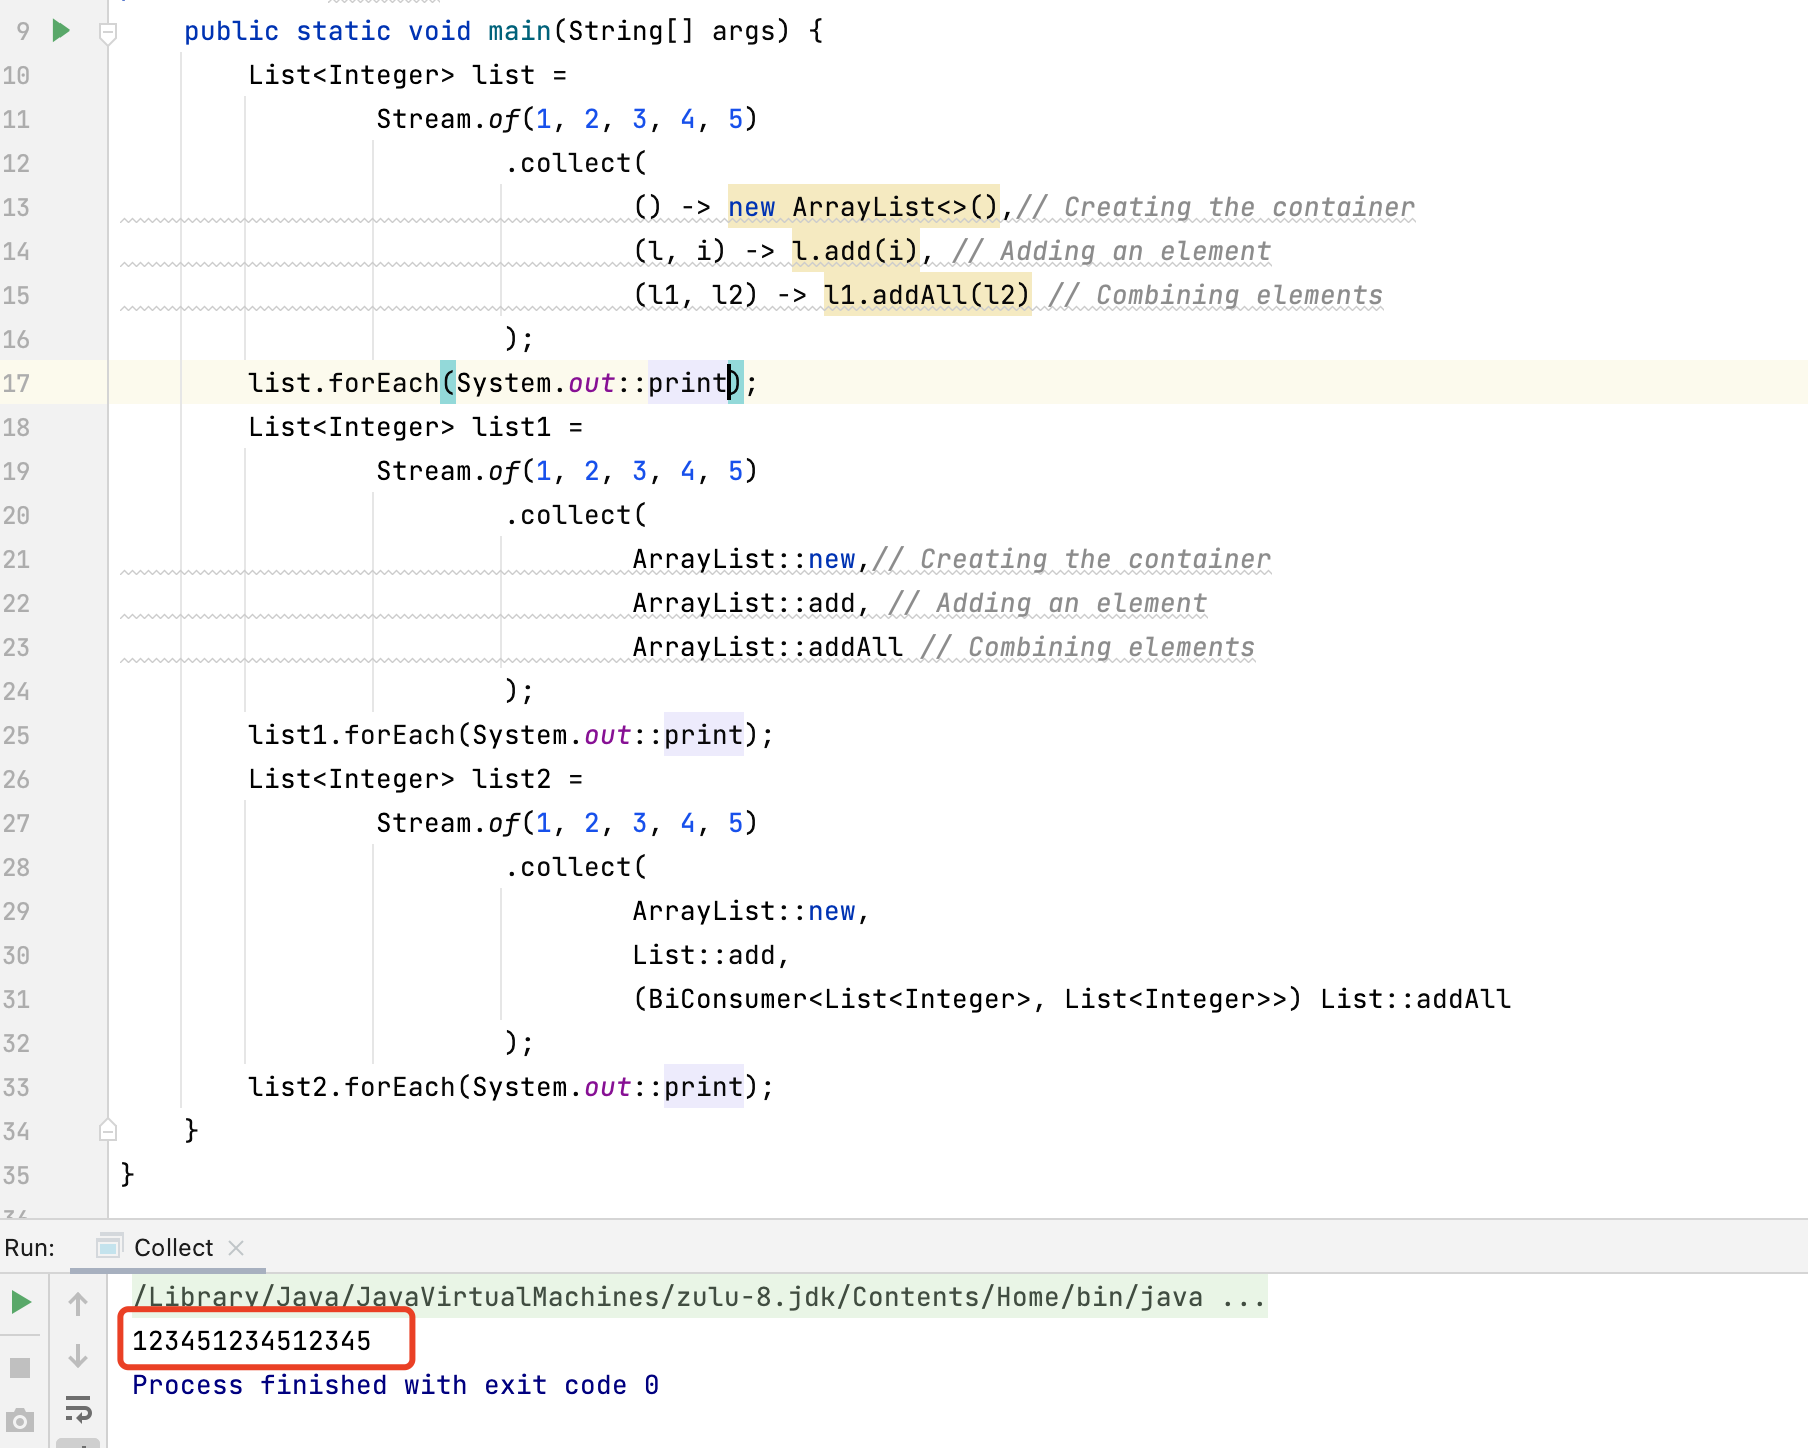Image resolution: width=1808 pixels, height=1448 pixels.
Task: Toggle soft-wrap in the console toolbar
Action: click(78, 1409)
